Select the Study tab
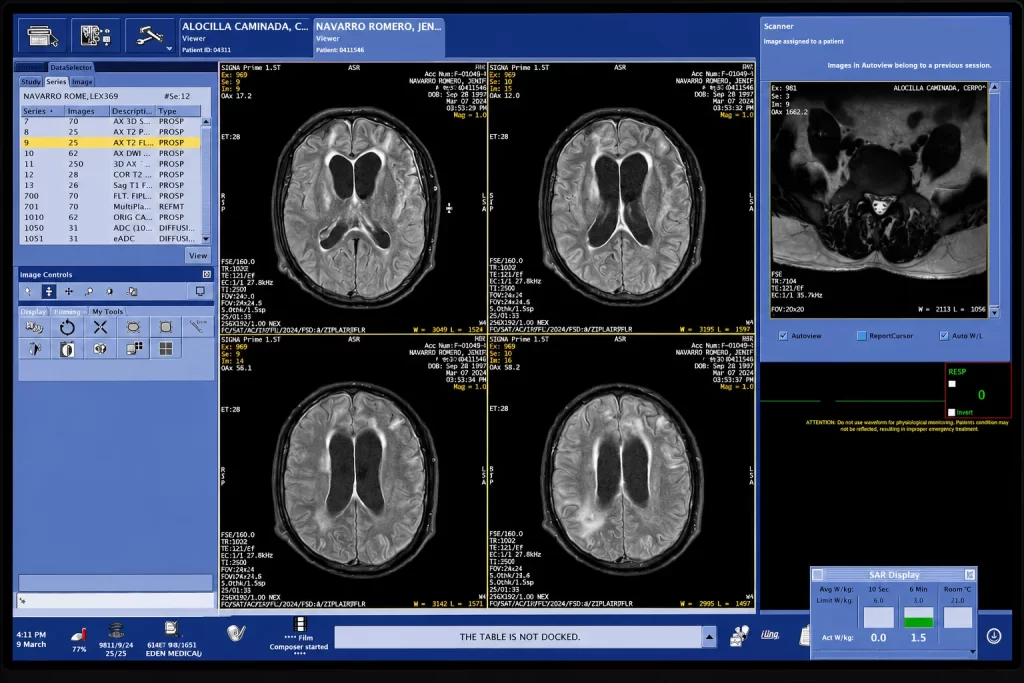This screenshot has width=1024, height=683. [31, 82]
